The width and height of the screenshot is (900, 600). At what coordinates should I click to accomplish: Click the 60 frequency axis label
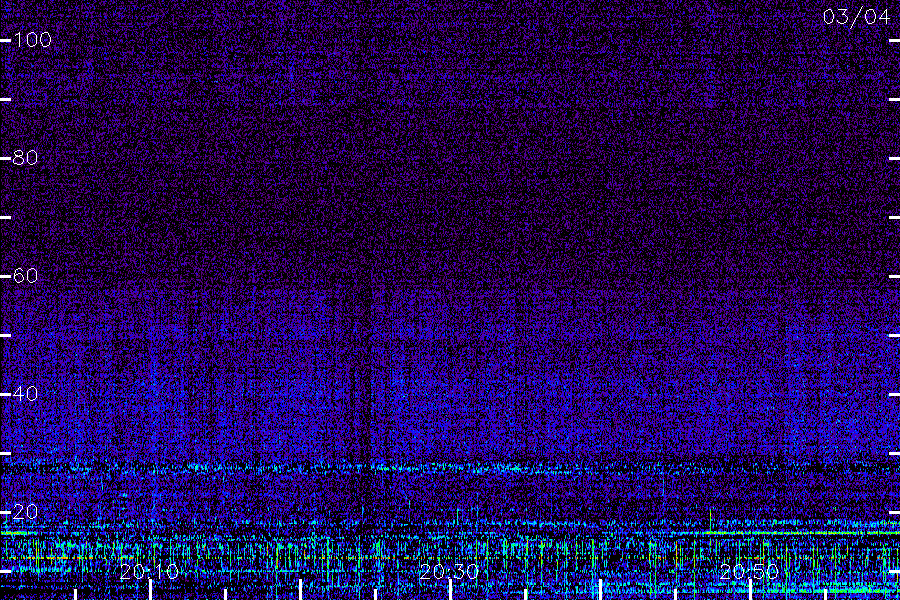pyautogui.click(x=25, y=276)
